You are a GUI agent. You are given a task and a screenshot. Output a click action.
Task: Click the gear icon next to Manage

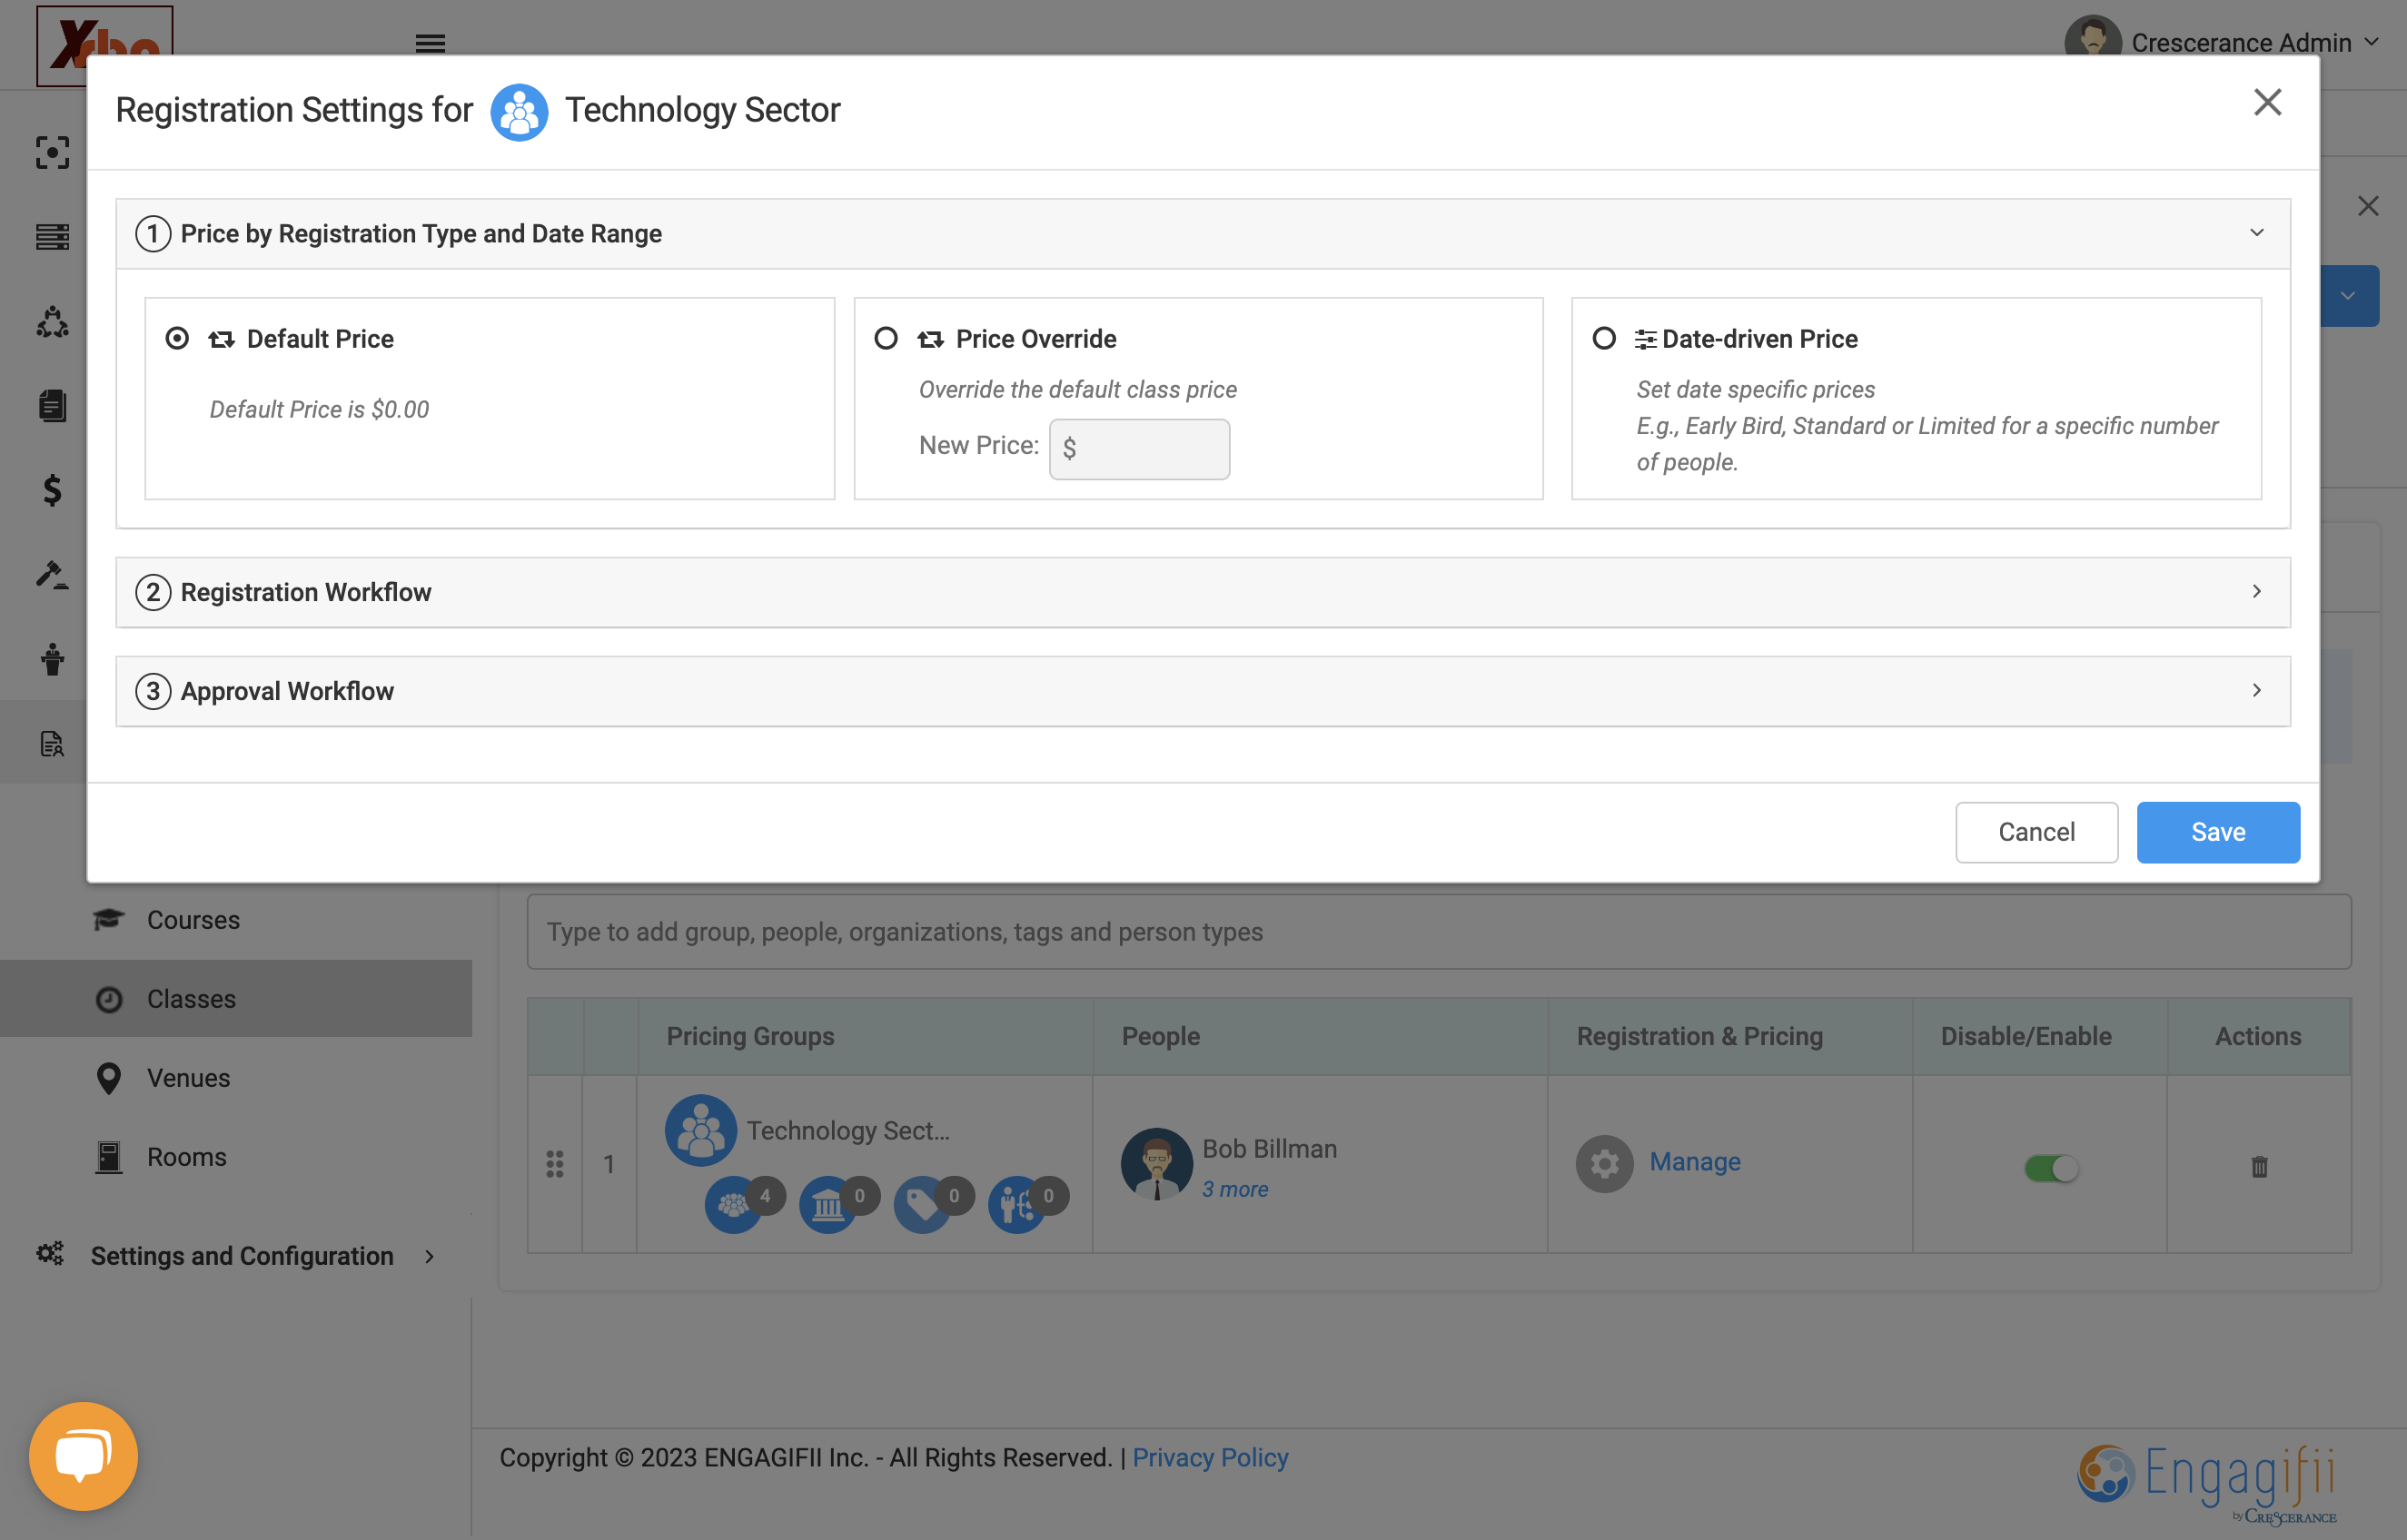pos(1604,1163)
